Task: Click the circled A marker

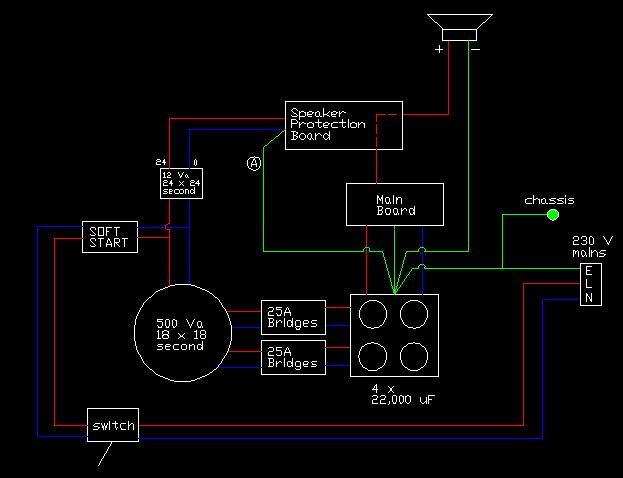Action: [254, 163]
